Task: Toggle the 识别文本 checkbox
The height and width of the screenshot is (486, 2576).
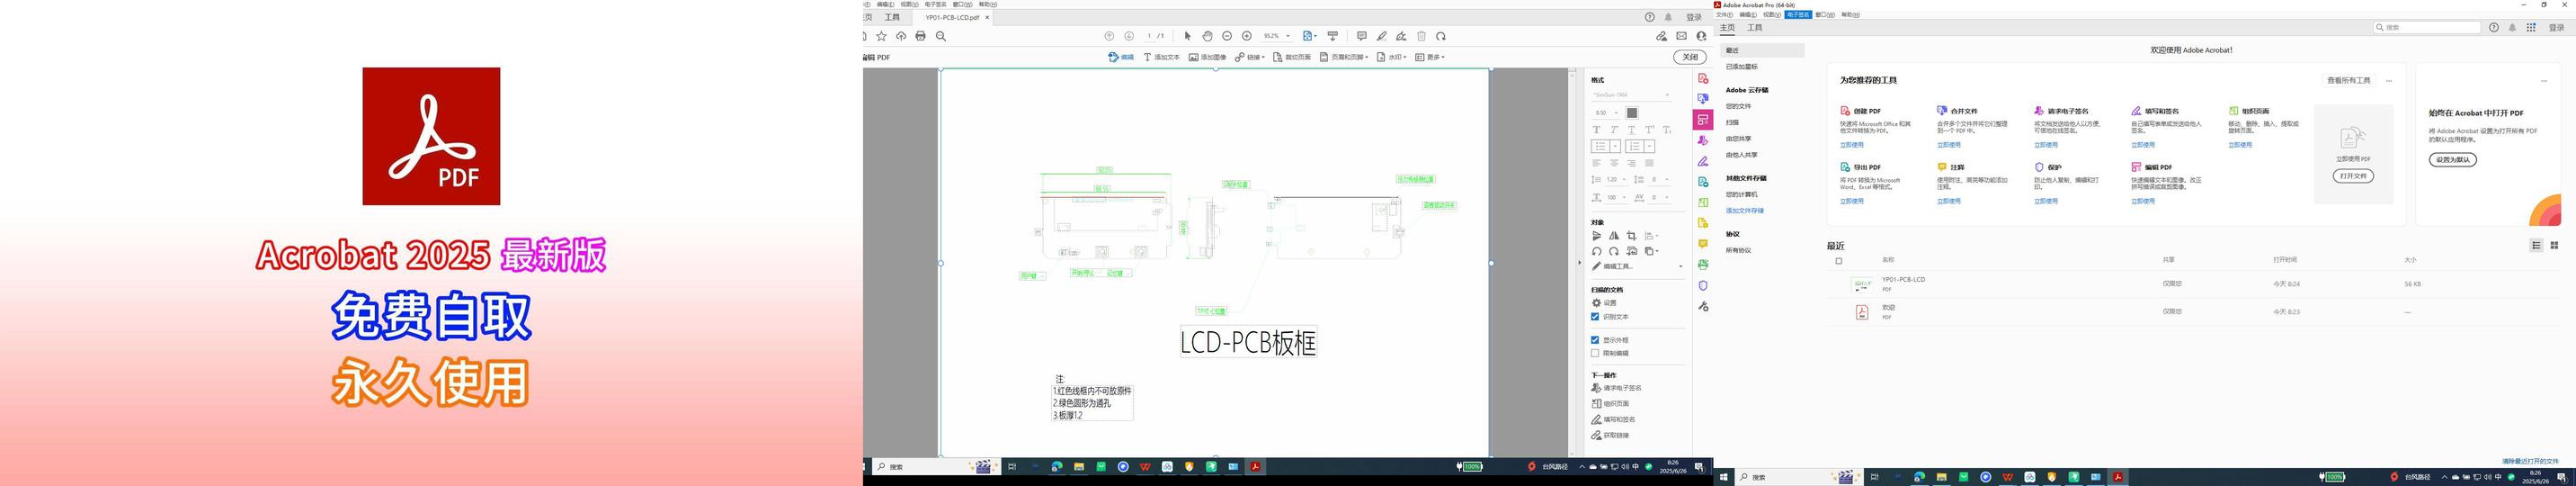Action: point(1595,317)
